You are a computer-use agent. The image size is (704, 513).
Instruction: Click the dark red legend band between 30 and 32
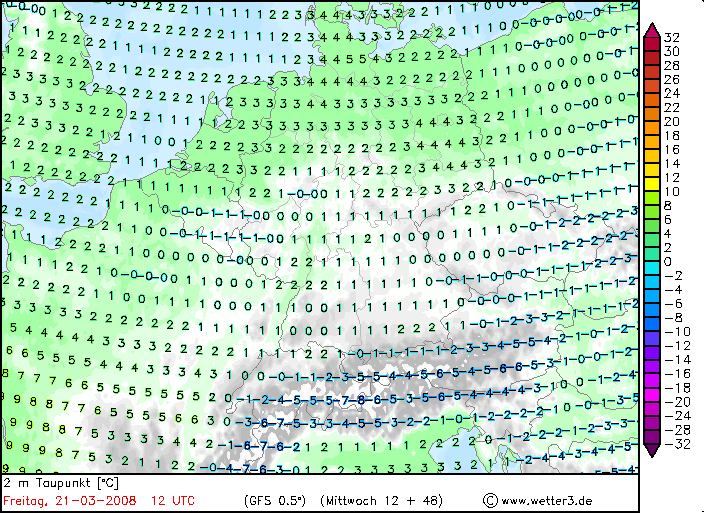tap(652, 44)
